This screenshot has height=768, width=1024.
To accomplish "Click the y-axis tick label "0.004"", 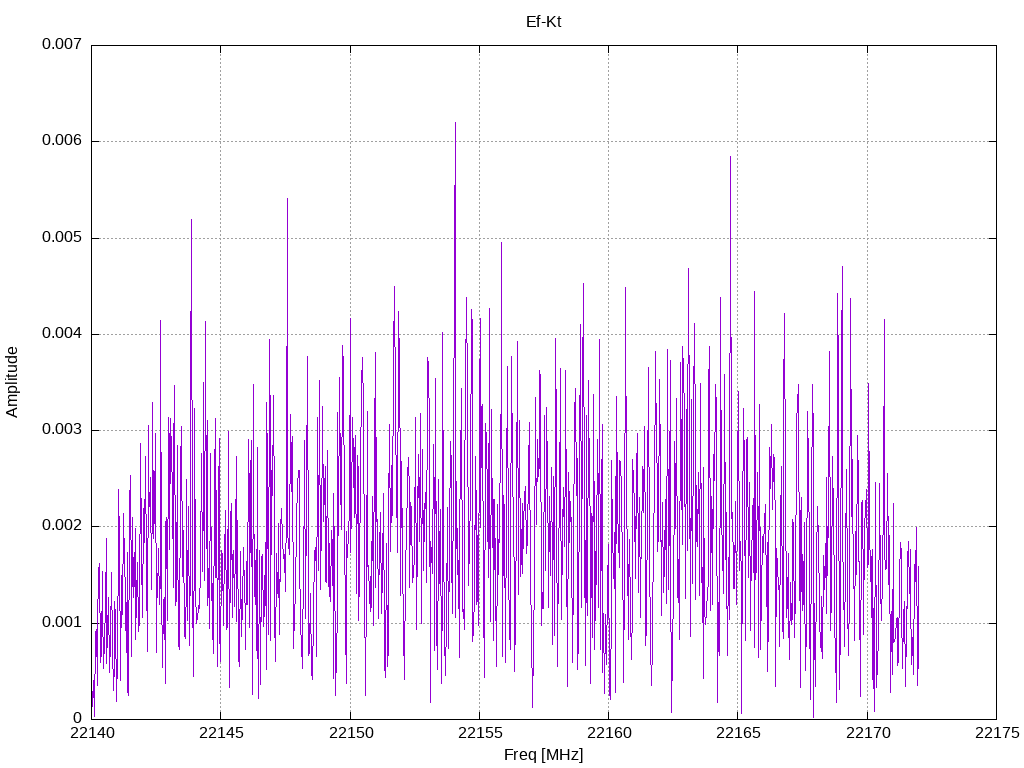I will [x=62, y=334].
